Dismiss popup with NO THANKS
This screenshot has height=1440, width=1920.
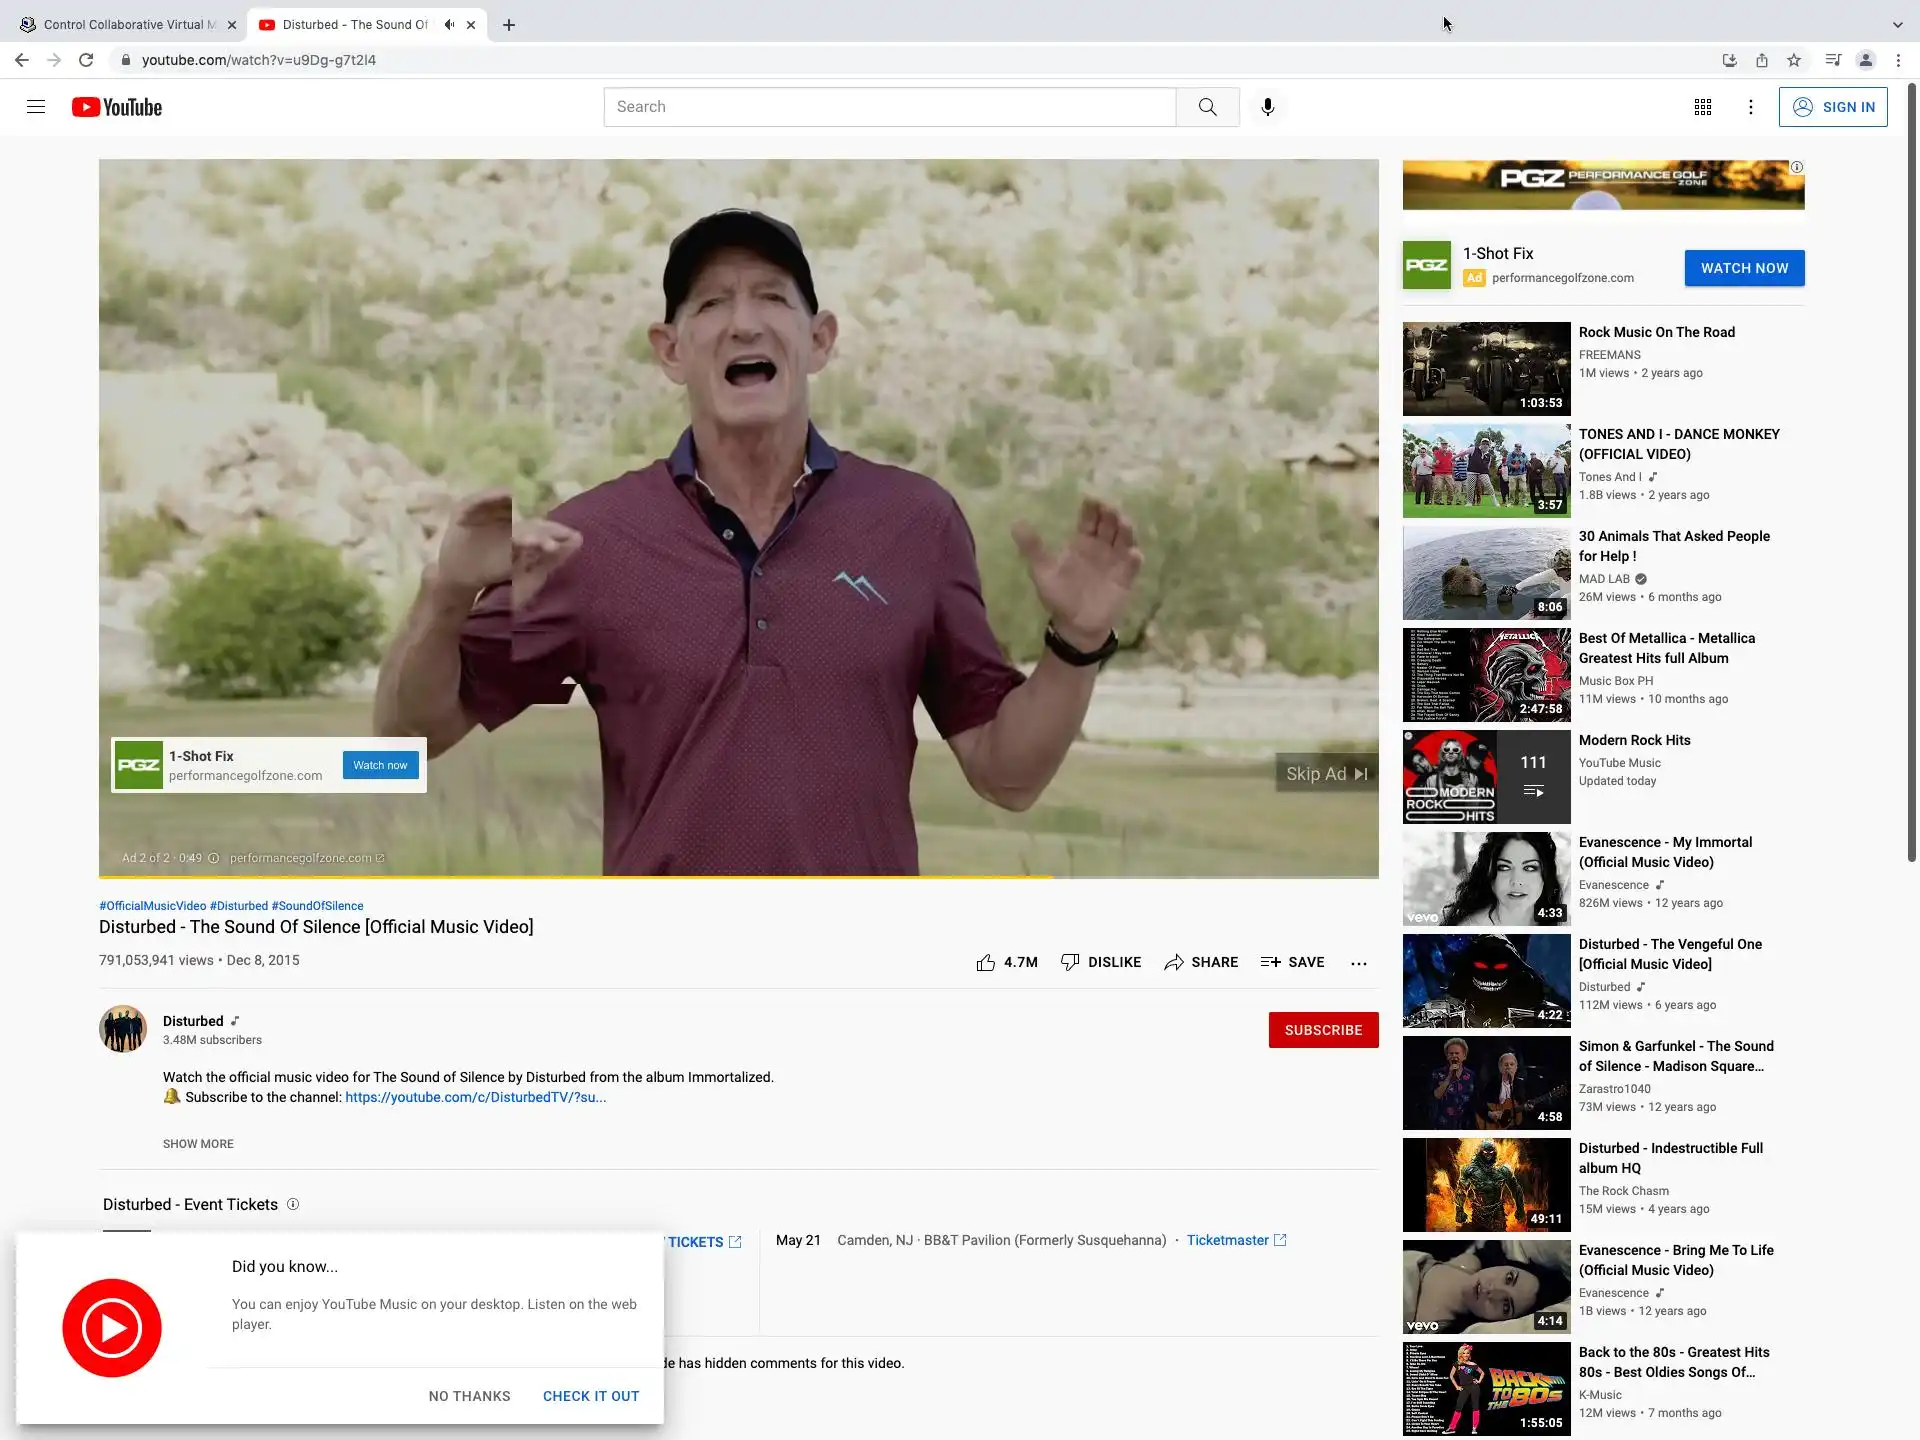[469, 1396]
